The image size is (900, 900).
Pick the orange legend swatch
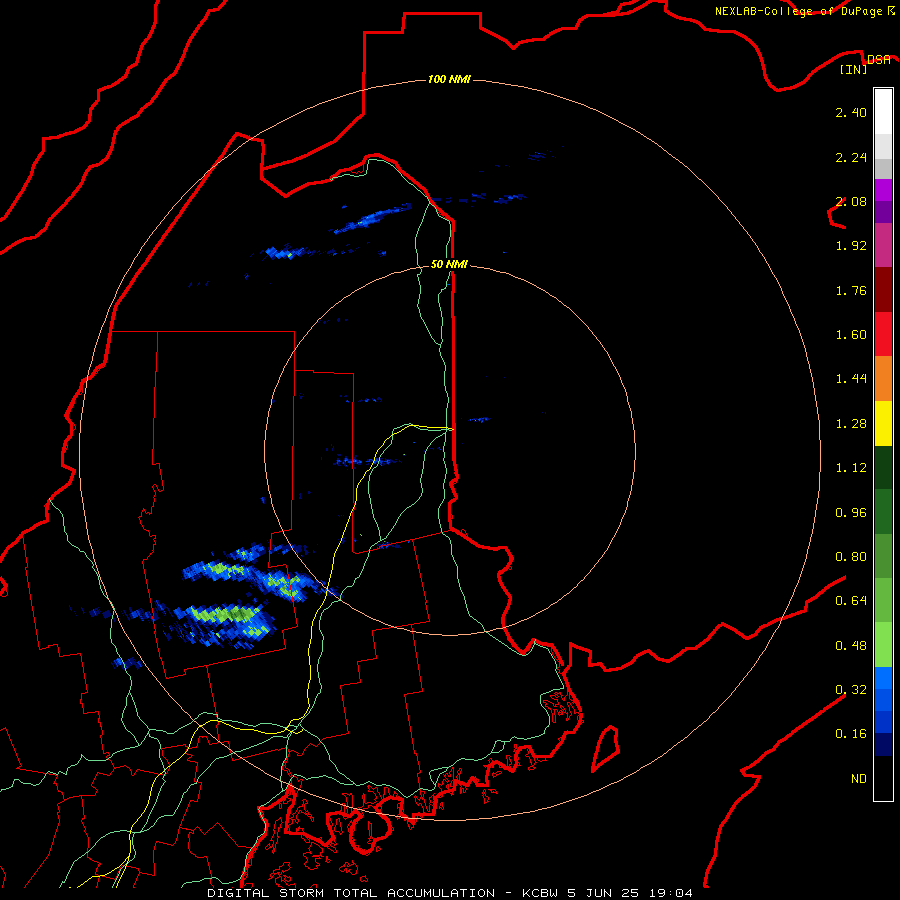pyautogui.click(x=883, y=379)
